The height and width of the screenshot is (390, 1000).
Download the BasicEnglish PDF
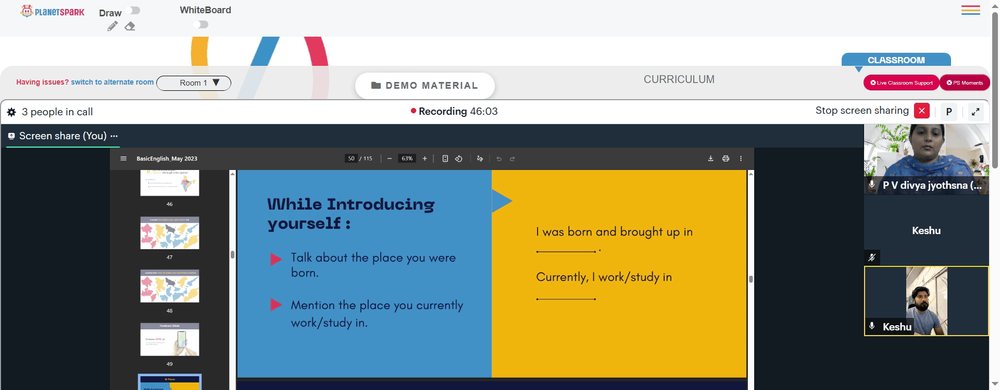pos(710,159)
